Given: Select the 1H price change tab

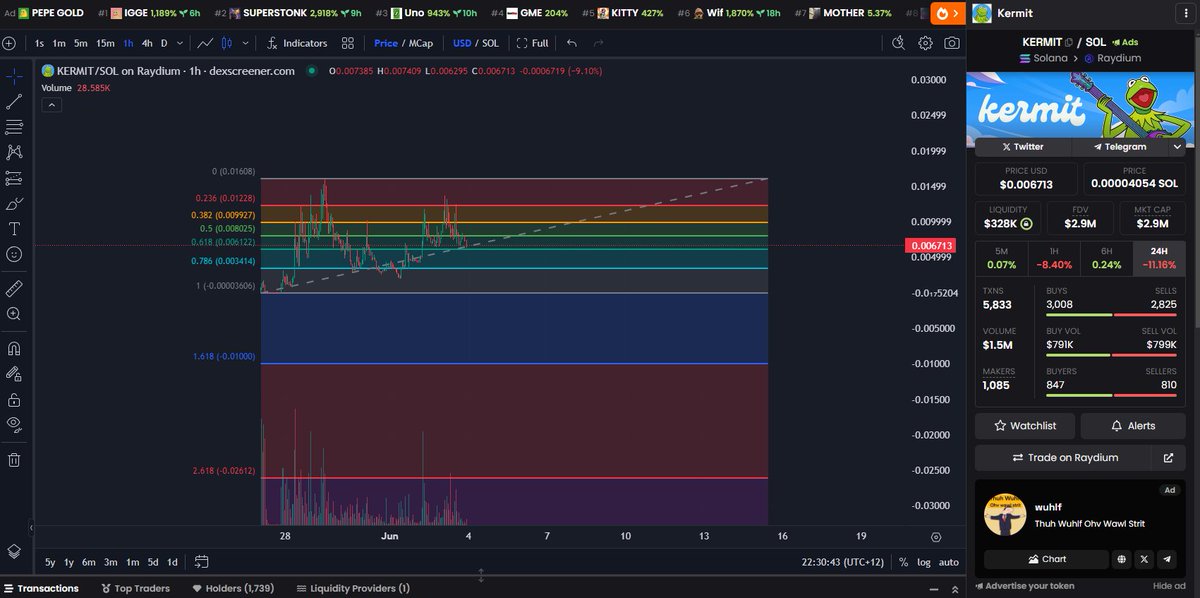Looking at the screenshot, I should point(1053,258).
